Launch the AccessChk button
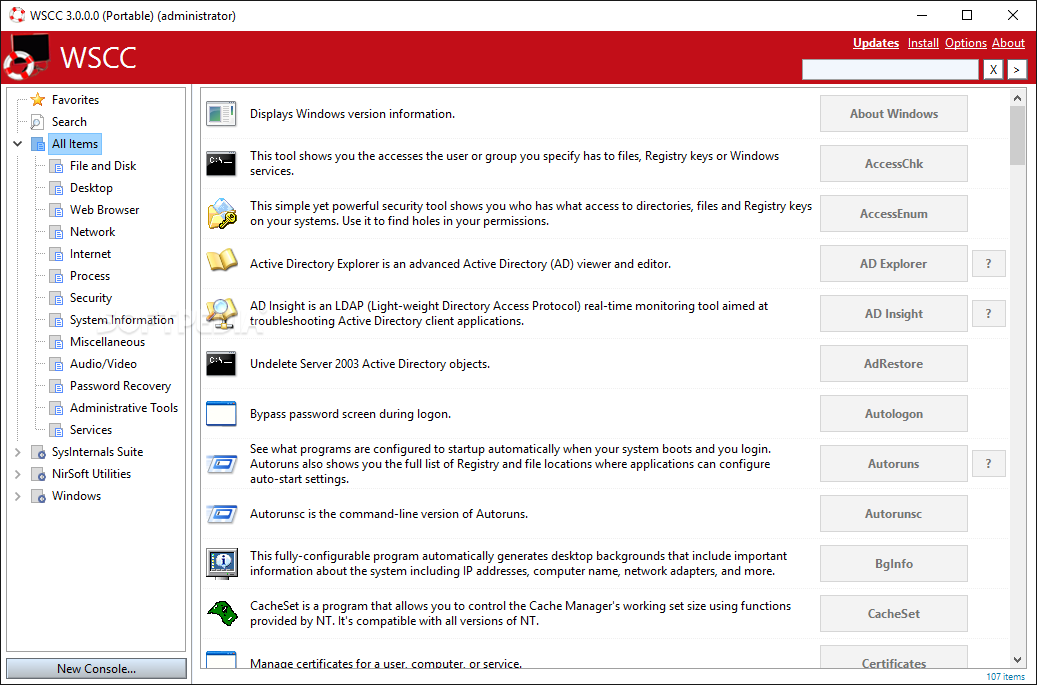 pyautogui.click(x=893, y=163)
